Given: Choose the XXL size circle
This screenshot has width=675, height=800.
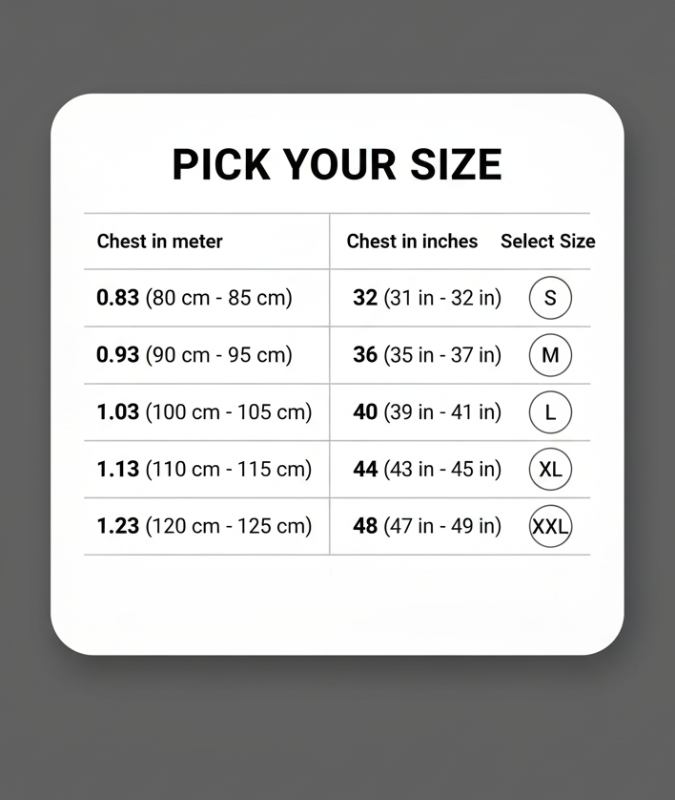Looking at the screenshot, I should coord(550,526).
